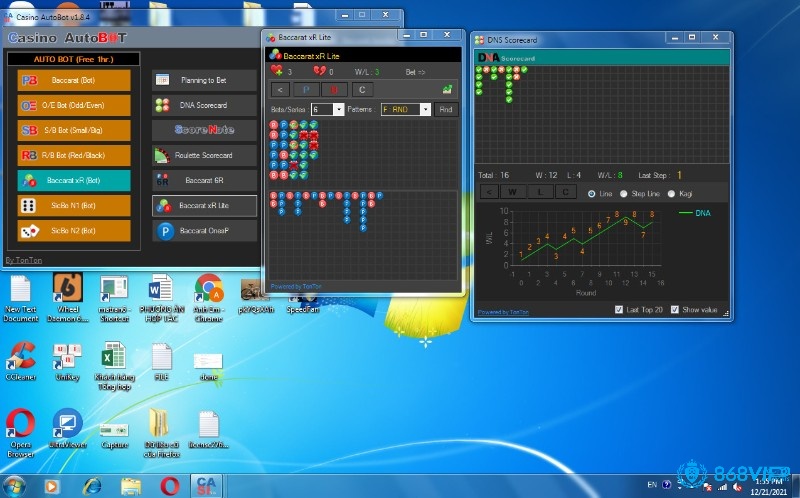
Task: Click the Rnd button
Action: pos(446,109)
